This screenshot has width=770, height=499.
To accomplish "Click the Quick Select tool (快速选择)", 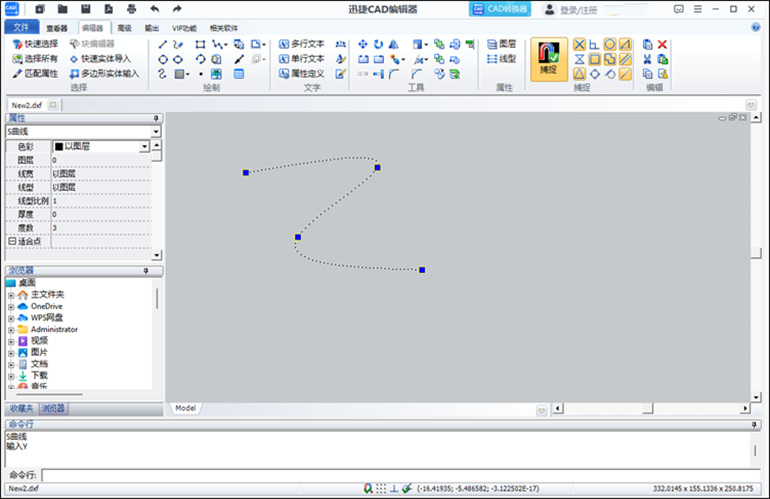I will click(35, 45).
